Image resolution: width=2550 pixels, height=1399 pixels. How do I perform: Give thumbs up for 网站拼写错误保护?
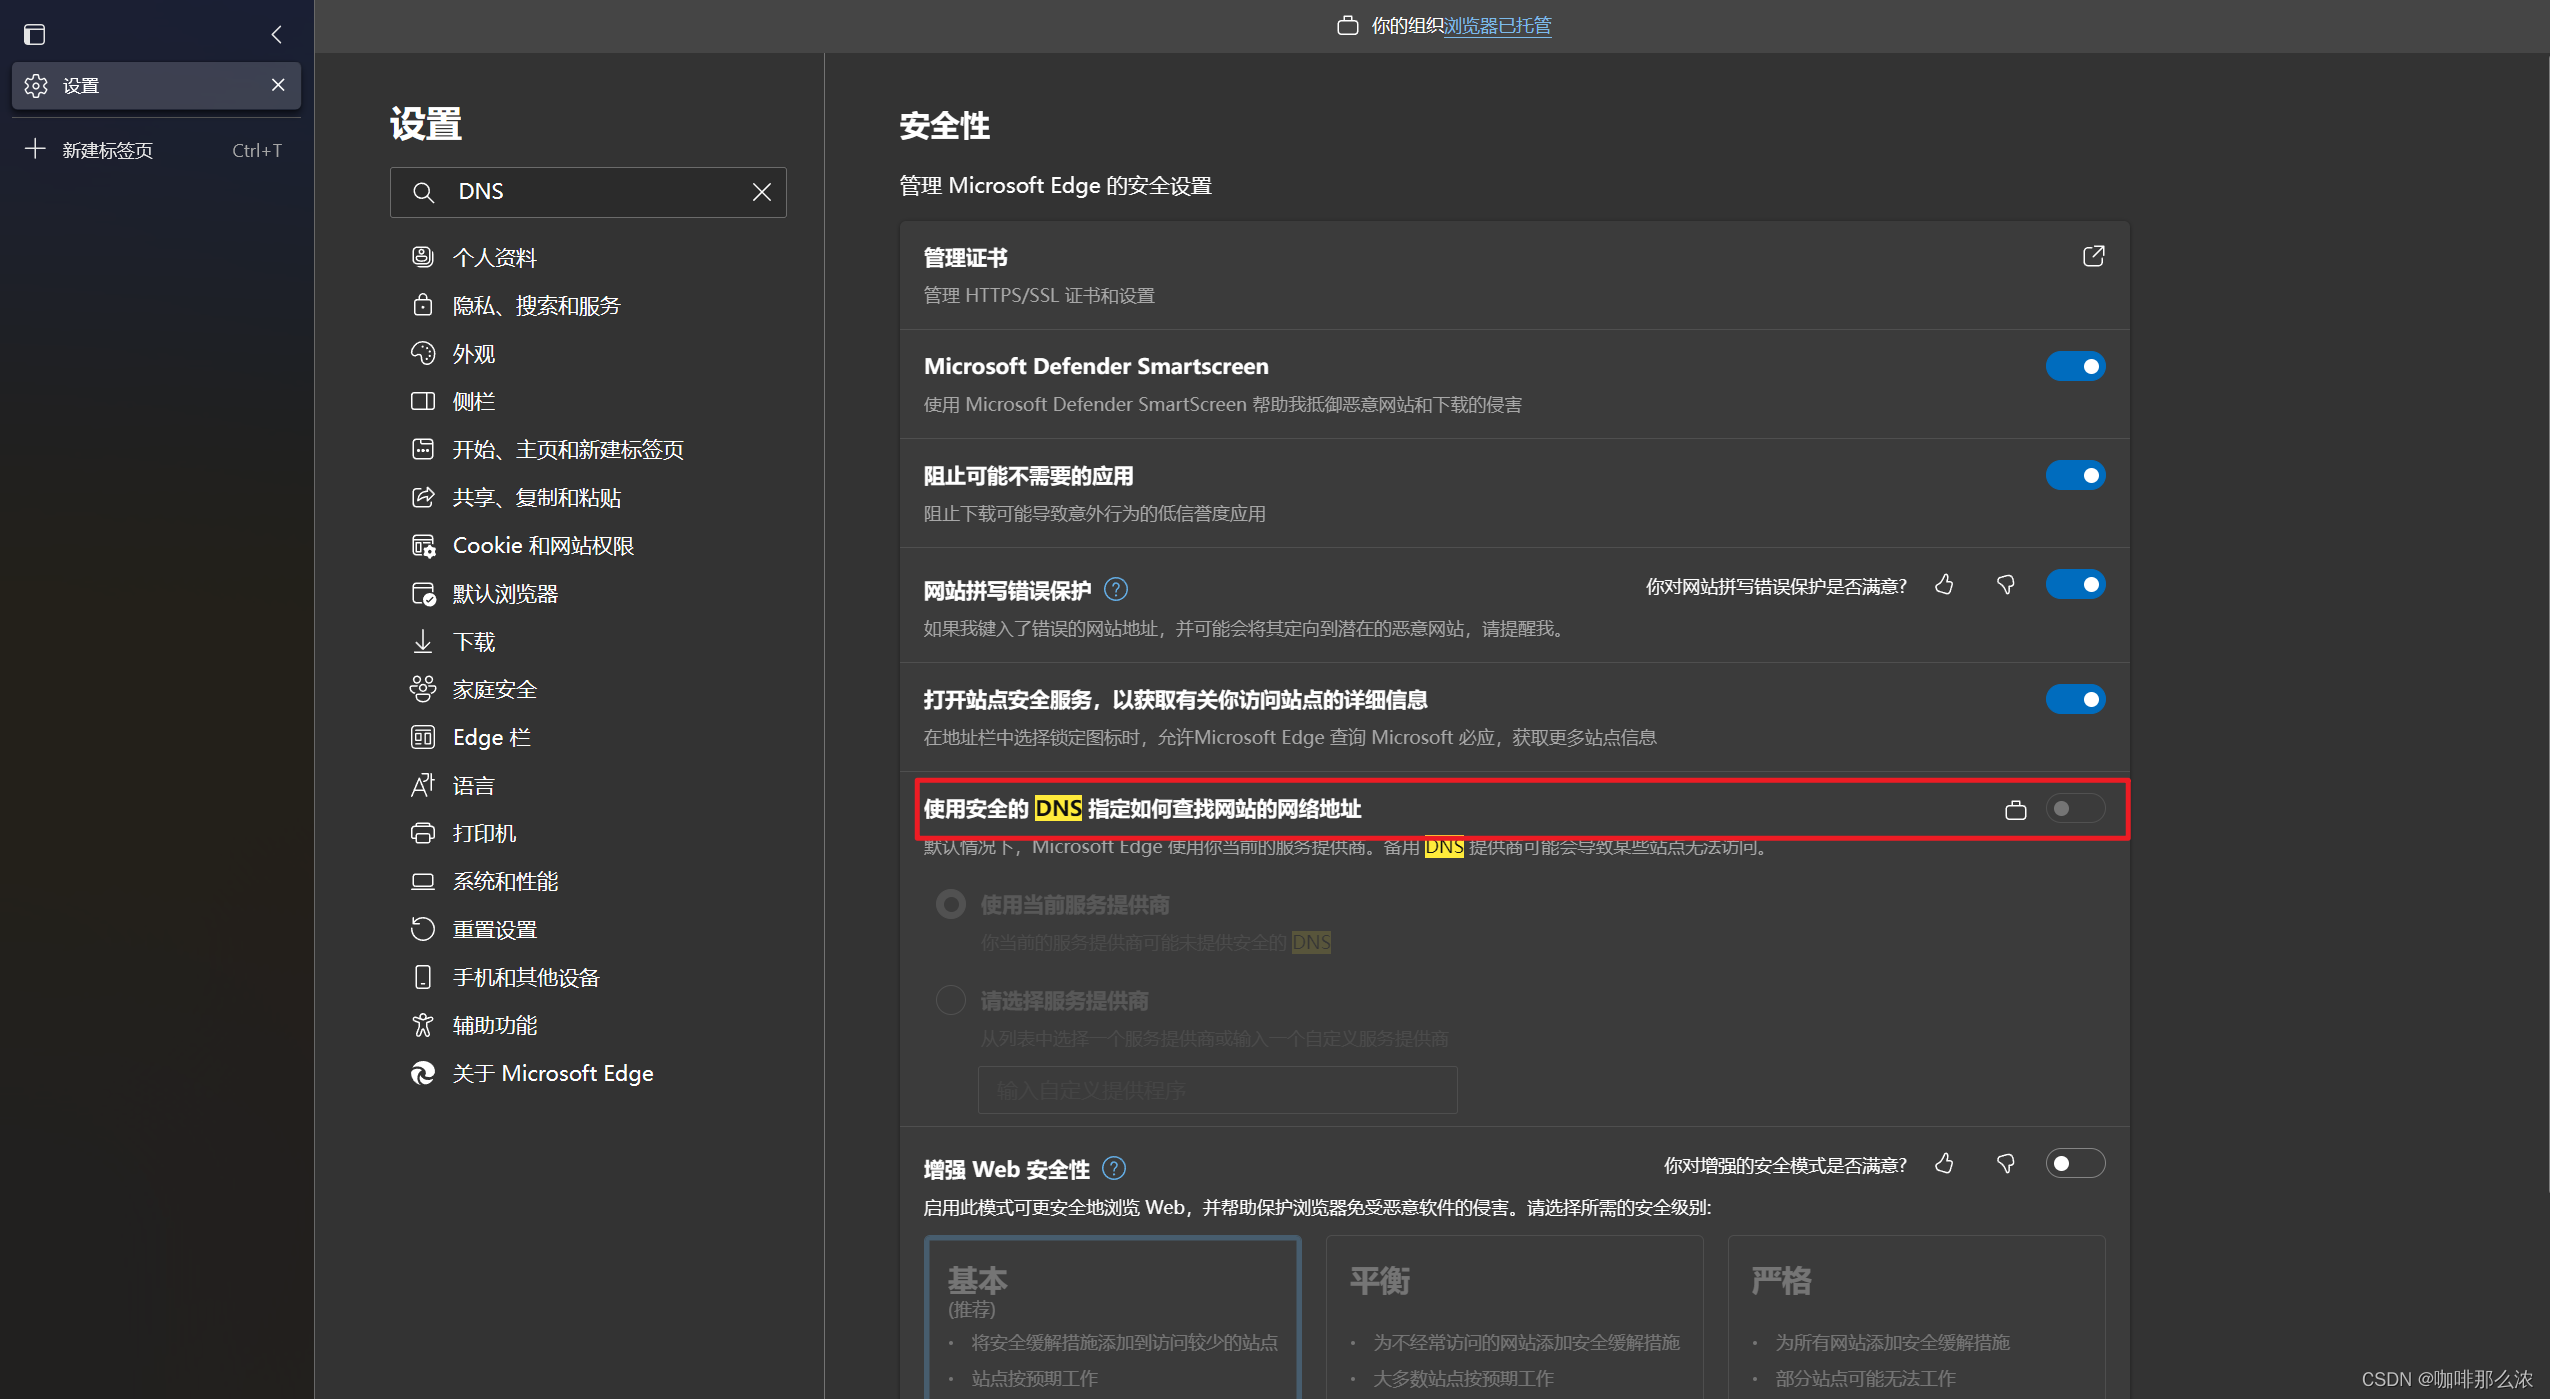pos(1944,585)
